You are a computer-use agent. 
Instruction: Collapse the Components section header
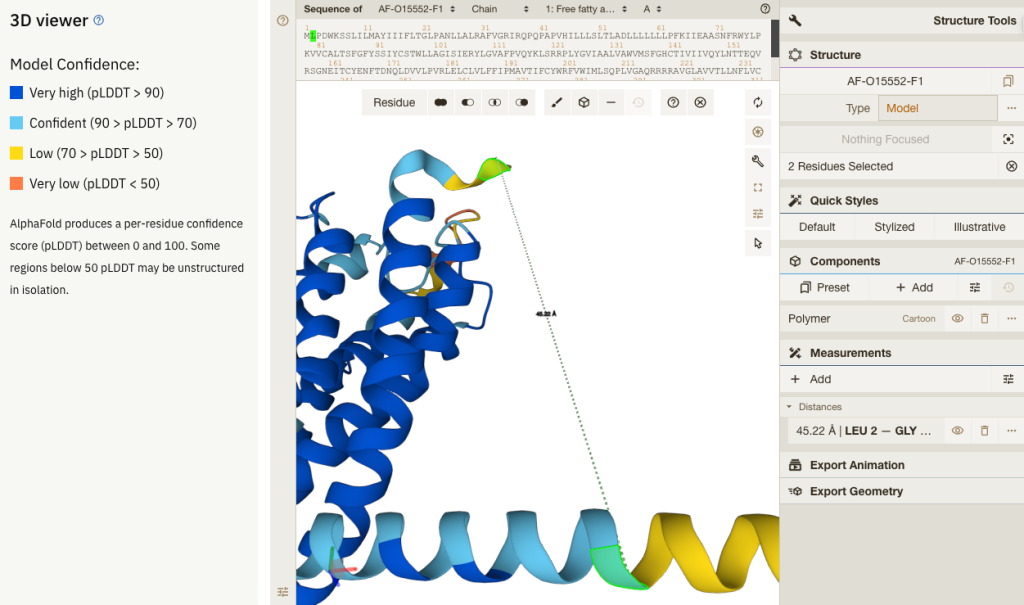[x=902, y=261]
